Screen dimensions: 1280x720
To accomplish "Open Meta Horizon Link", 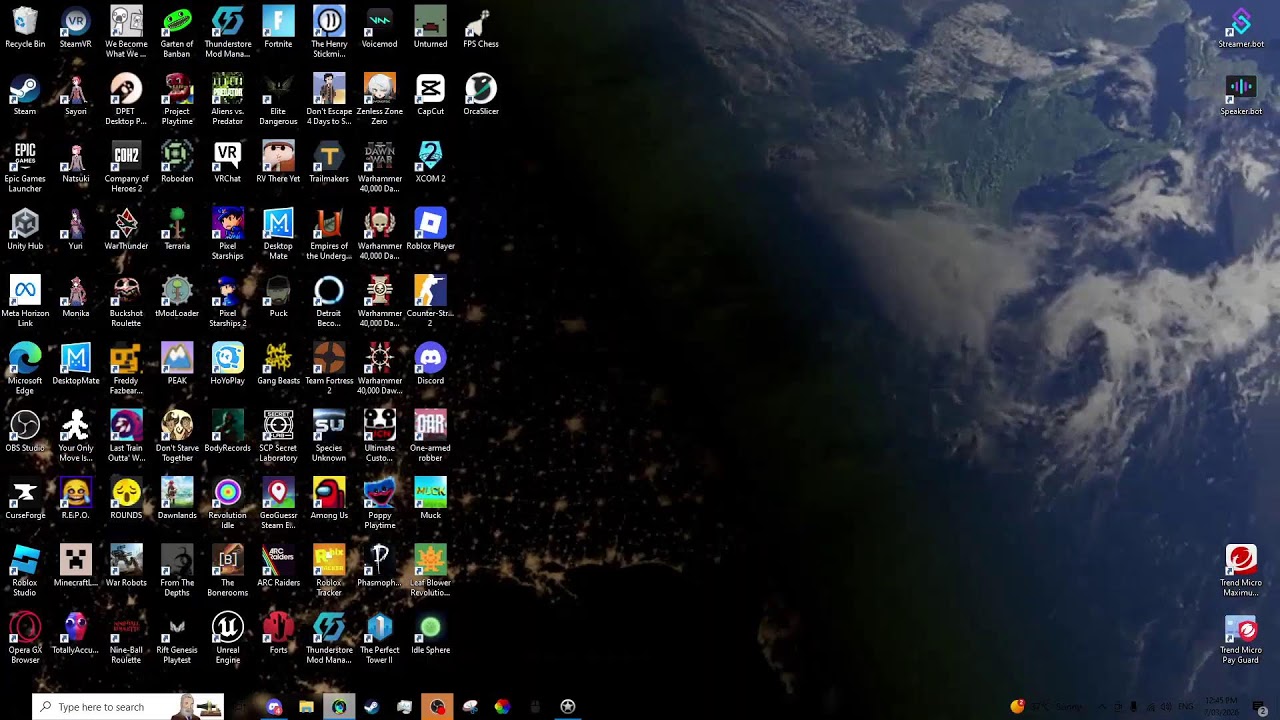I will [25, 301].
